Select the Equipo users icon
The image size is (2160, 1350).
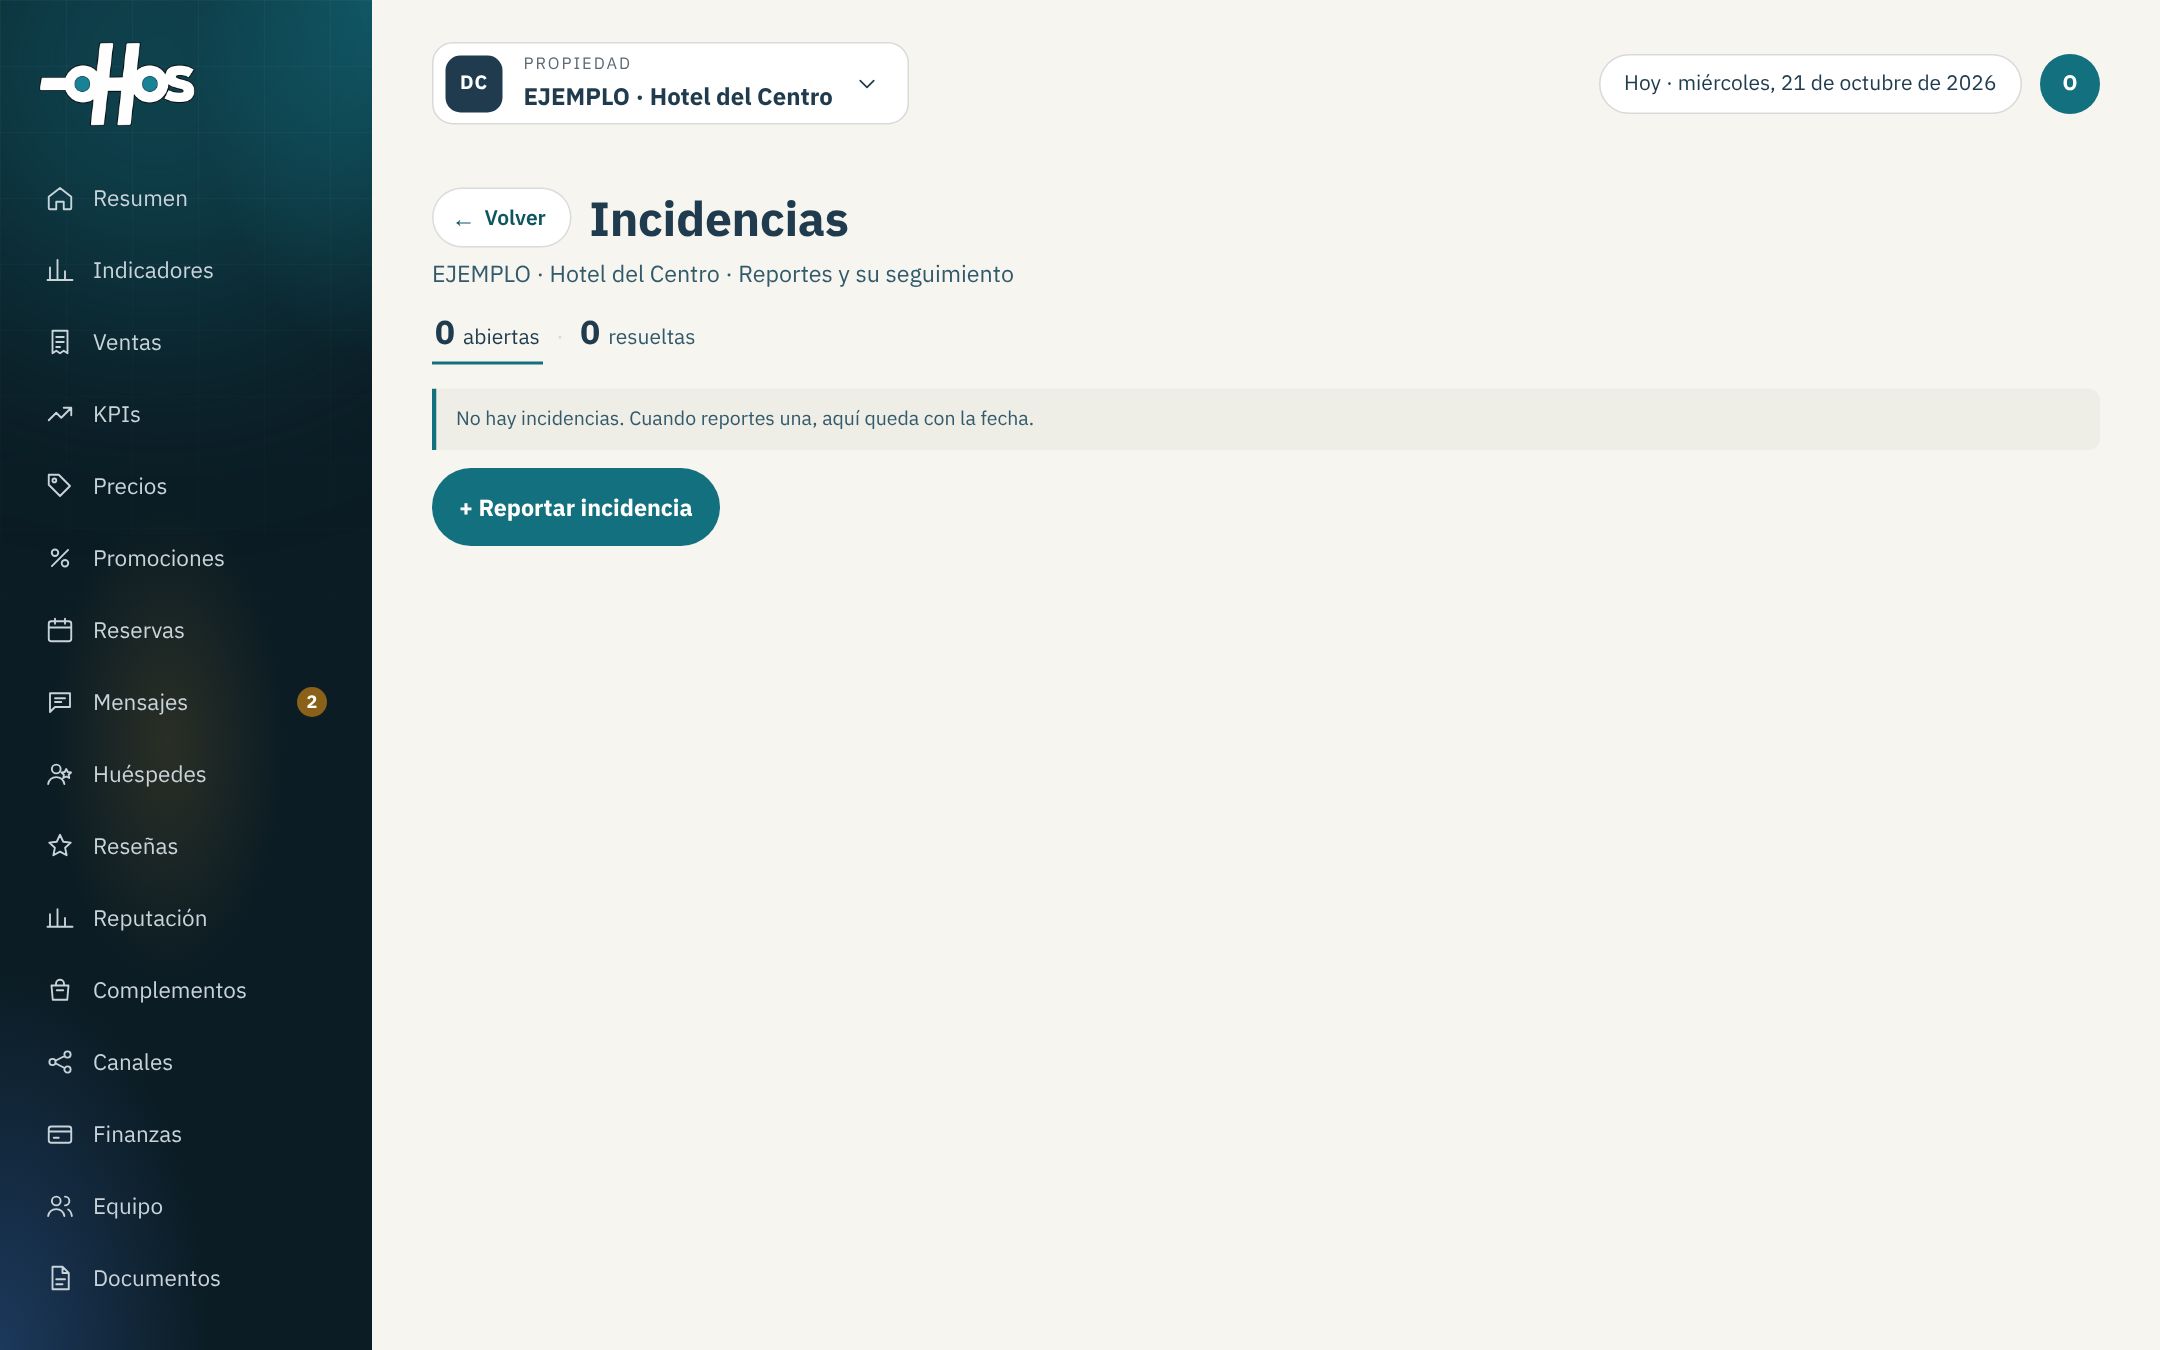(x=60, y=1206)
